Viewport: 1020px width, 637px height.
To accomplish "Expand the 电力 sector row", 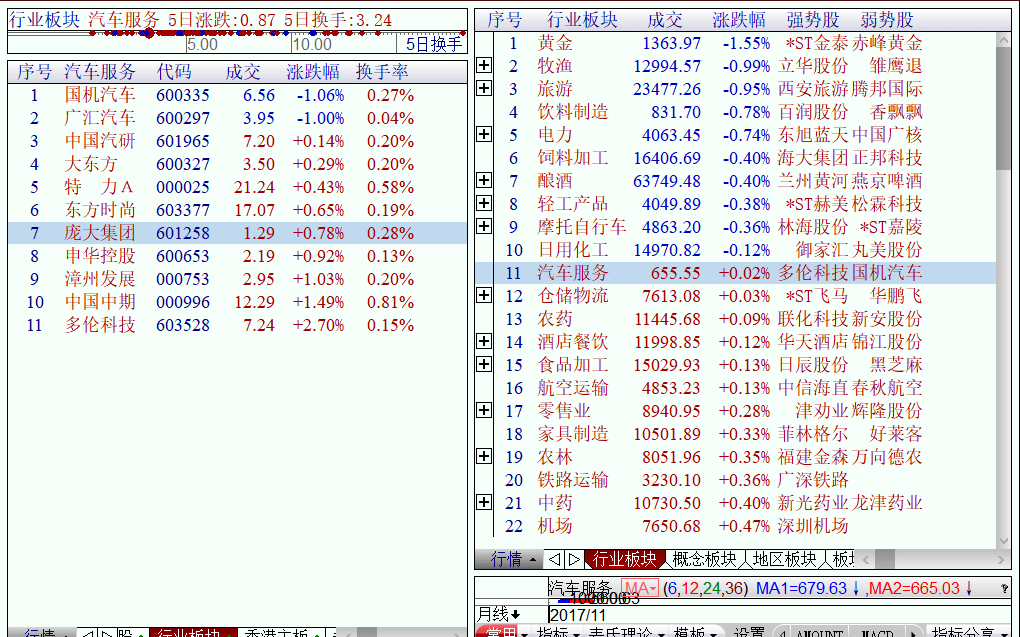I will pos(484,134).
